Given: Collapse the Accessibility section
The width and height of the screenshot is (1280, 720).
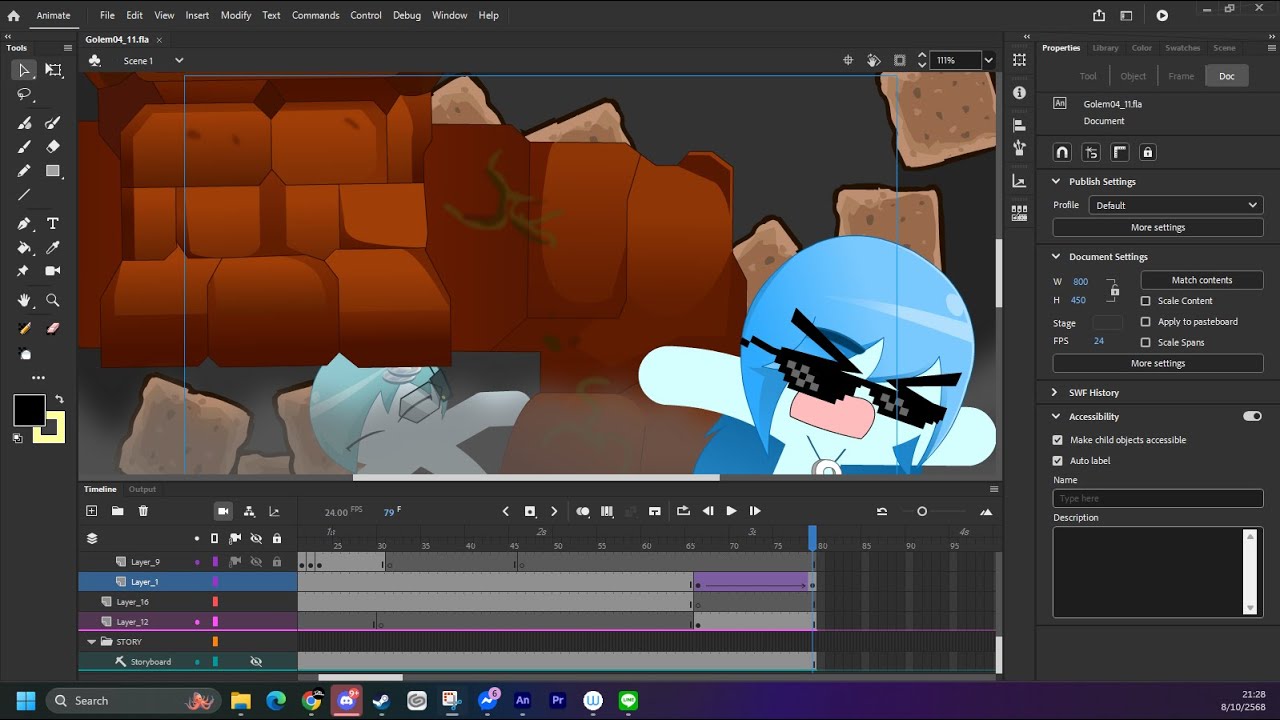Looking at the screenshot, I should coord(1055,417).
